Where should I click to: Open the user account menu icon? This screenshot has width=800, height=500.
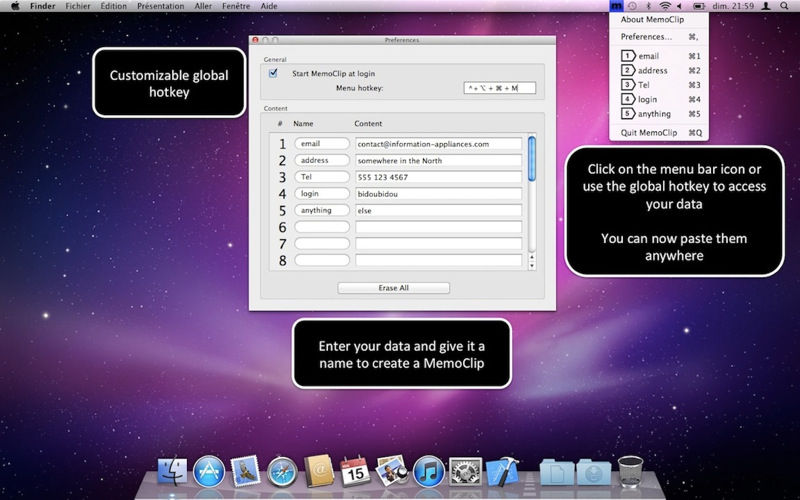coord(766,6)
